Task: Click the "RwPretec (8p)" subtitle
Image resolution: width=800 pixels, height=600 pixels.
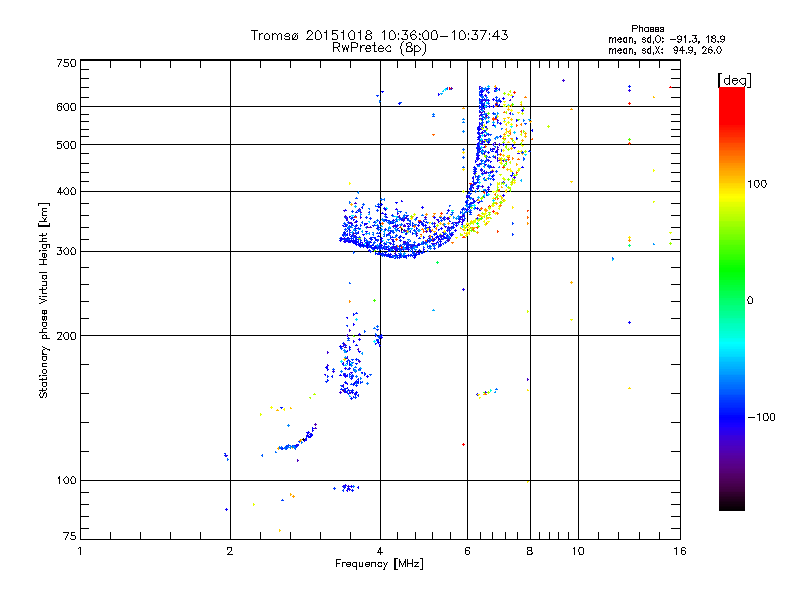Action: tap(379, 48)
